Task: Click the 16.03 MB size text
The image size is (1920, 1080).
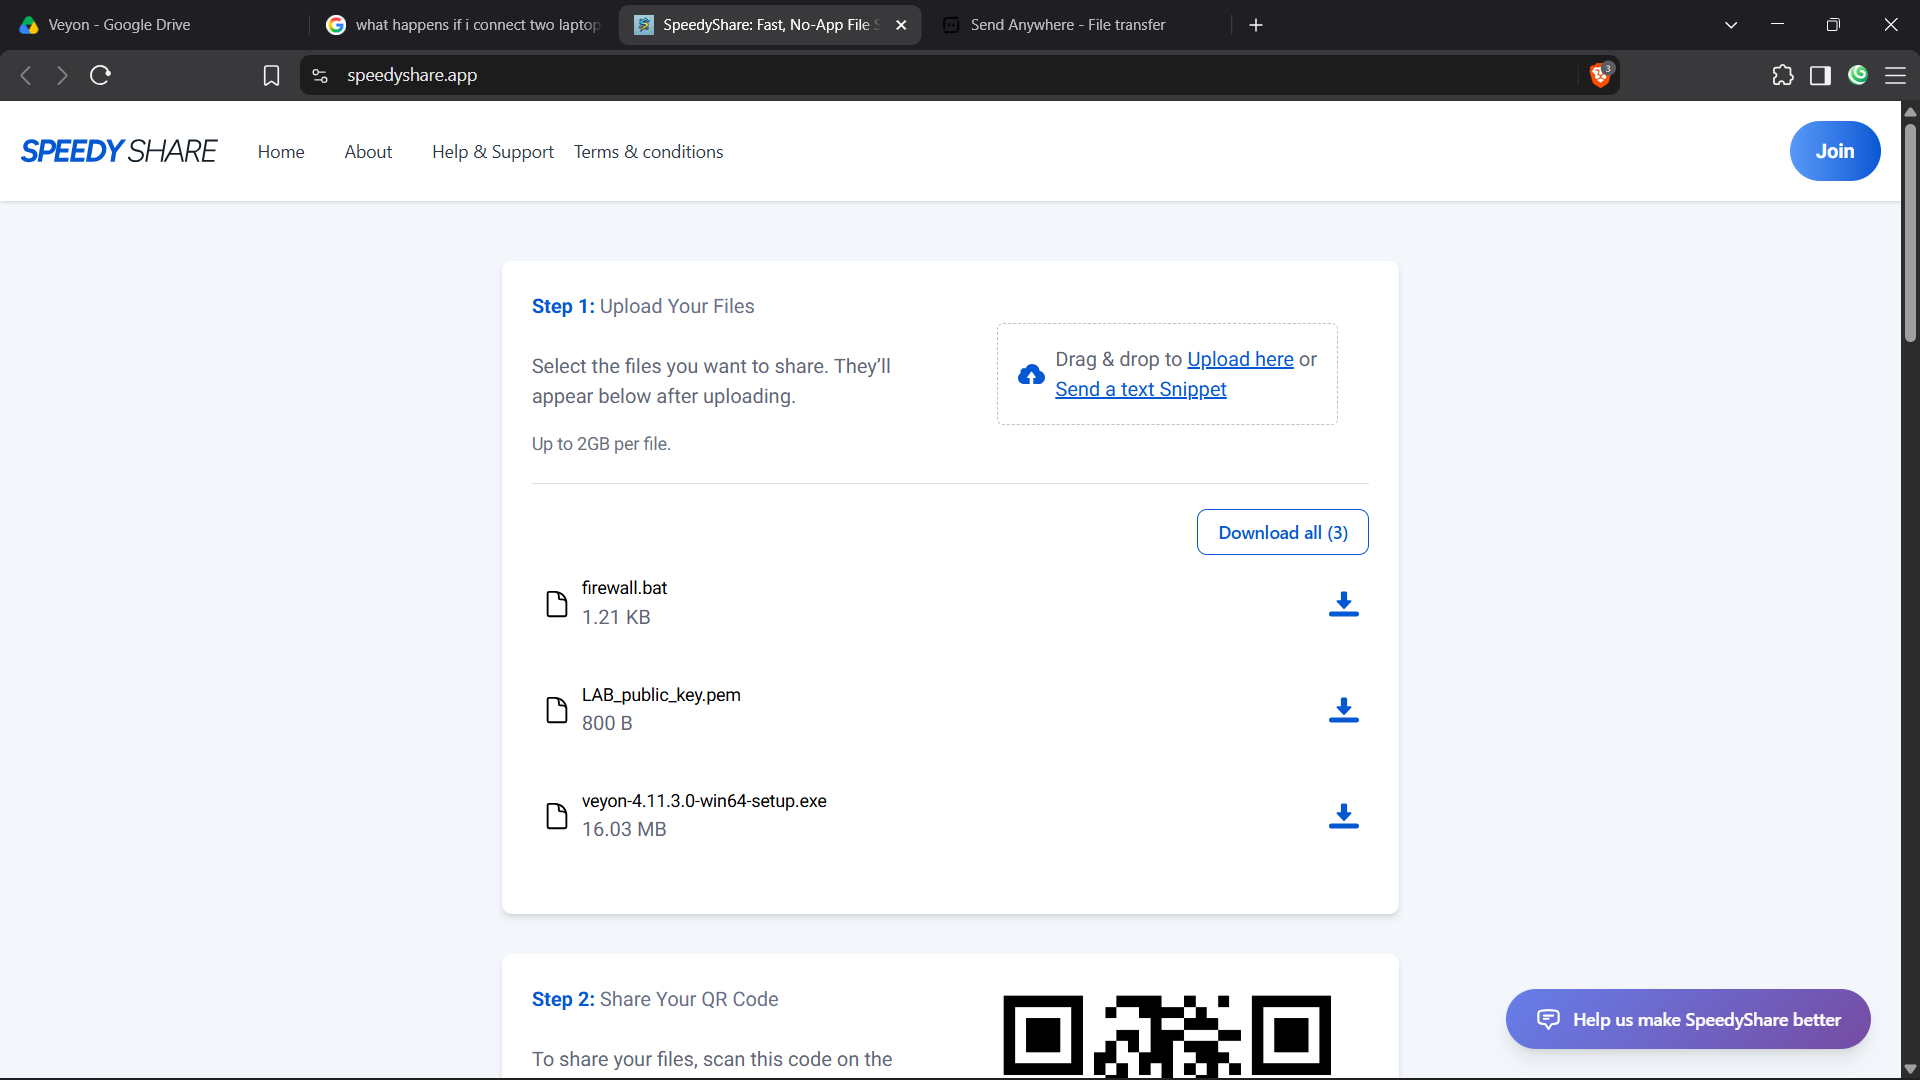Action: tap(624, 829)
